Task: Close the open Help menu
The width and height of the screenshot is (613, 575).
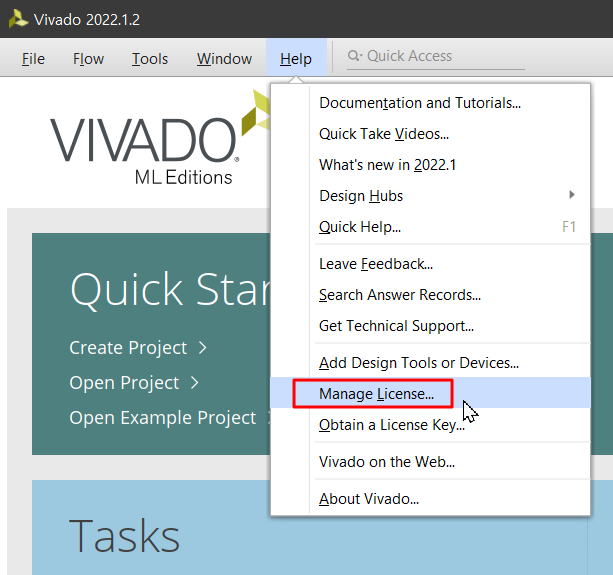Action: tap(296, 59)
